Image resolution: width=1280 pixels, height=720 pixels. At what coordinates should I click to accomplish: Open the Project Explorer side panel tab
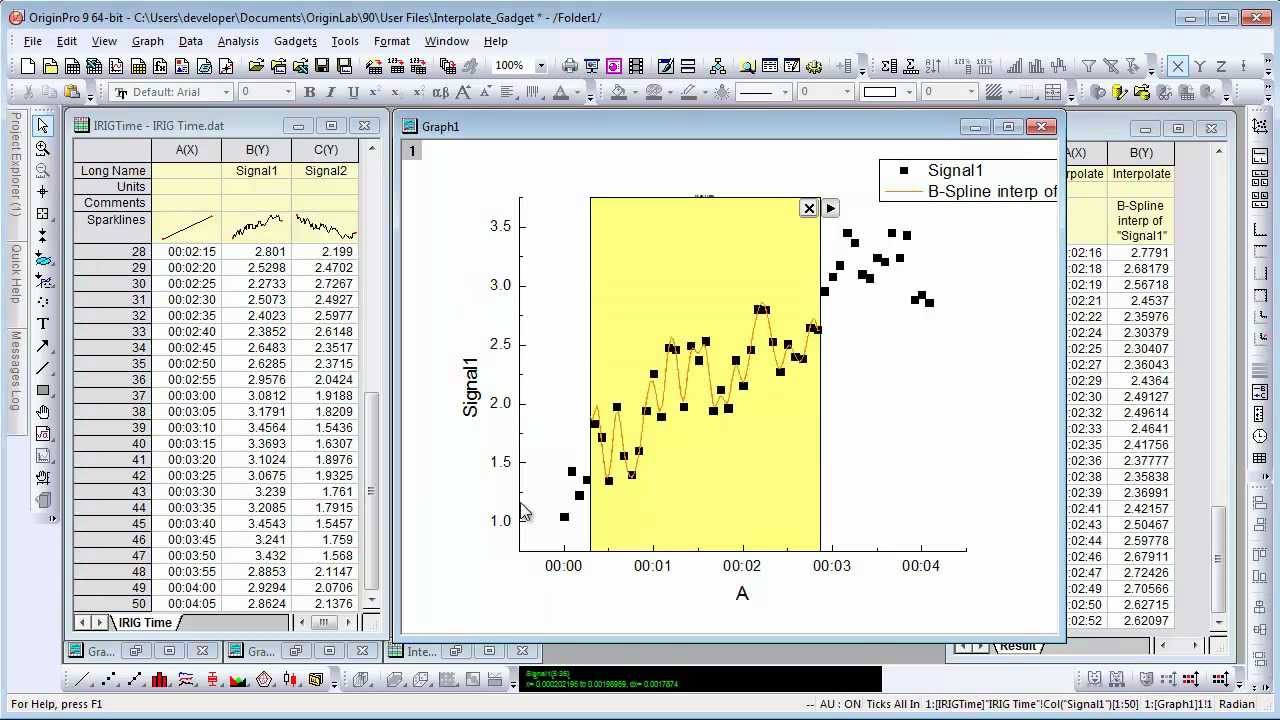(15, 164)
